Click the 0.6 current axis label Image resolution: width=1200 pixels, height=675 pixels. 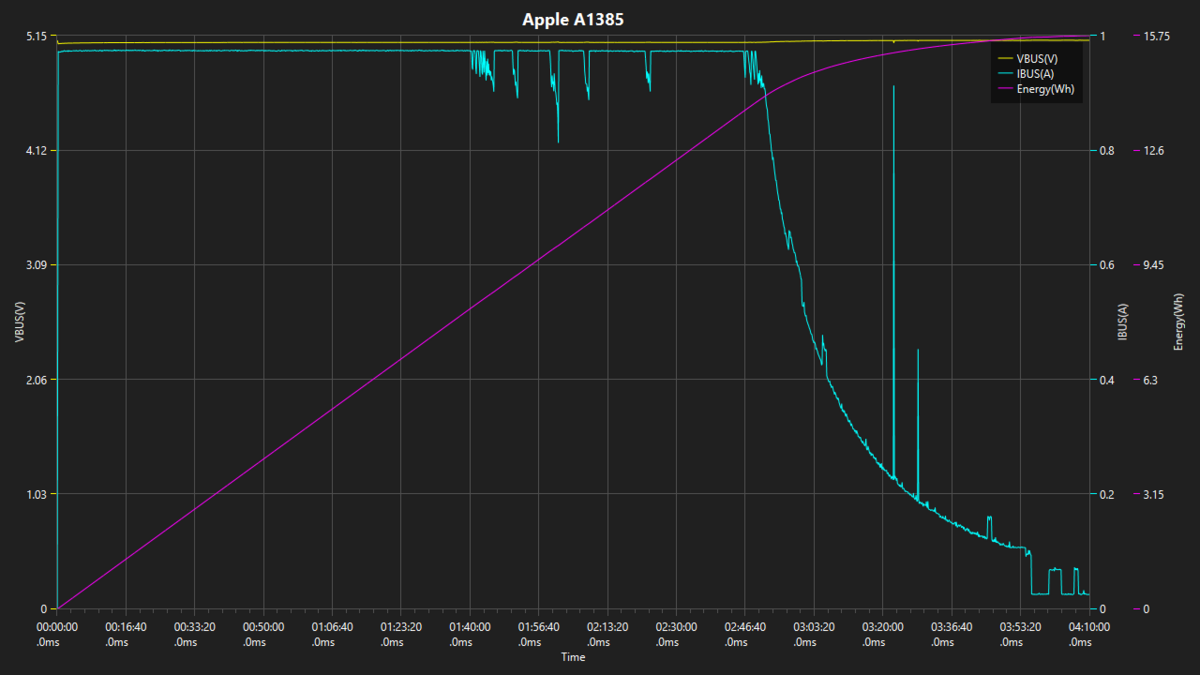click(x=1107, y=265)
